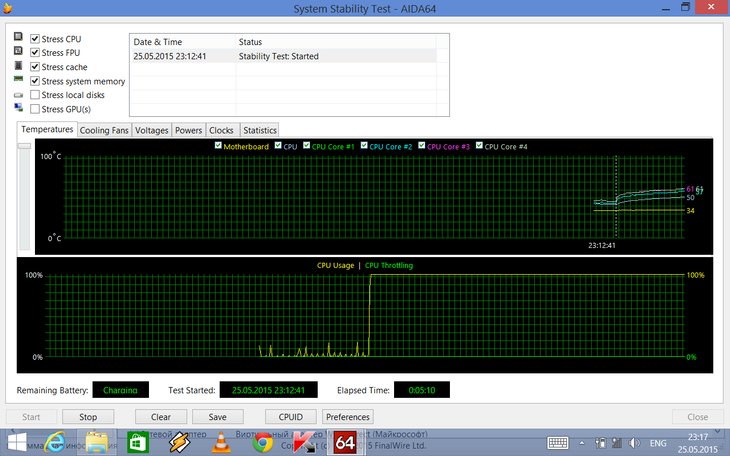The height and width of the screenshot is (456, 730).
Task: Click the monitor icon beside Stress GPU(s)
Action: coord(18,108)
